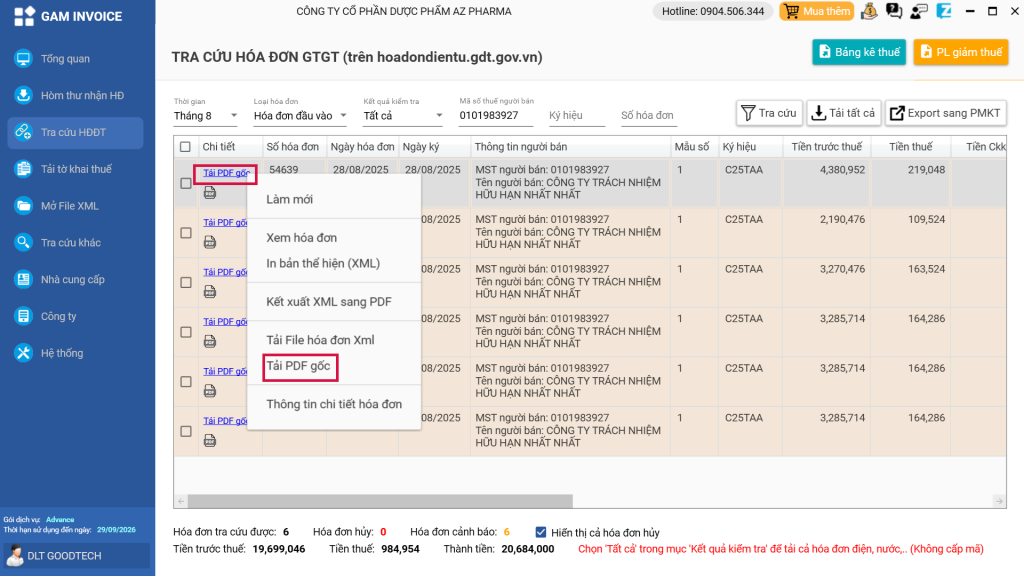Choose 'Kết xuất XML sang PDF' menu entry
This screenshot has width=1024, height=576.
pyautogui.click(x=328, y=302)
